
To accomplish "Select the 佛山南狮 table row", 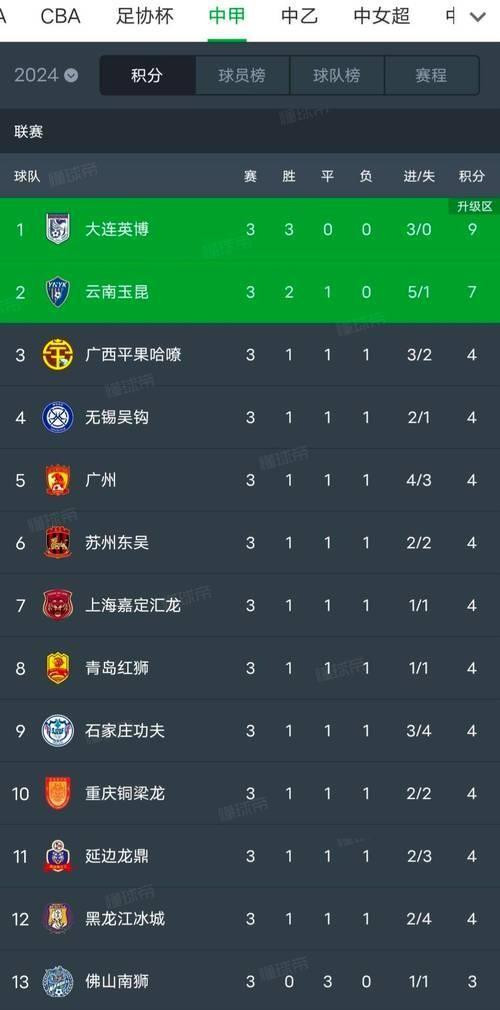I will pyautogui.click(x=250, y=981).
